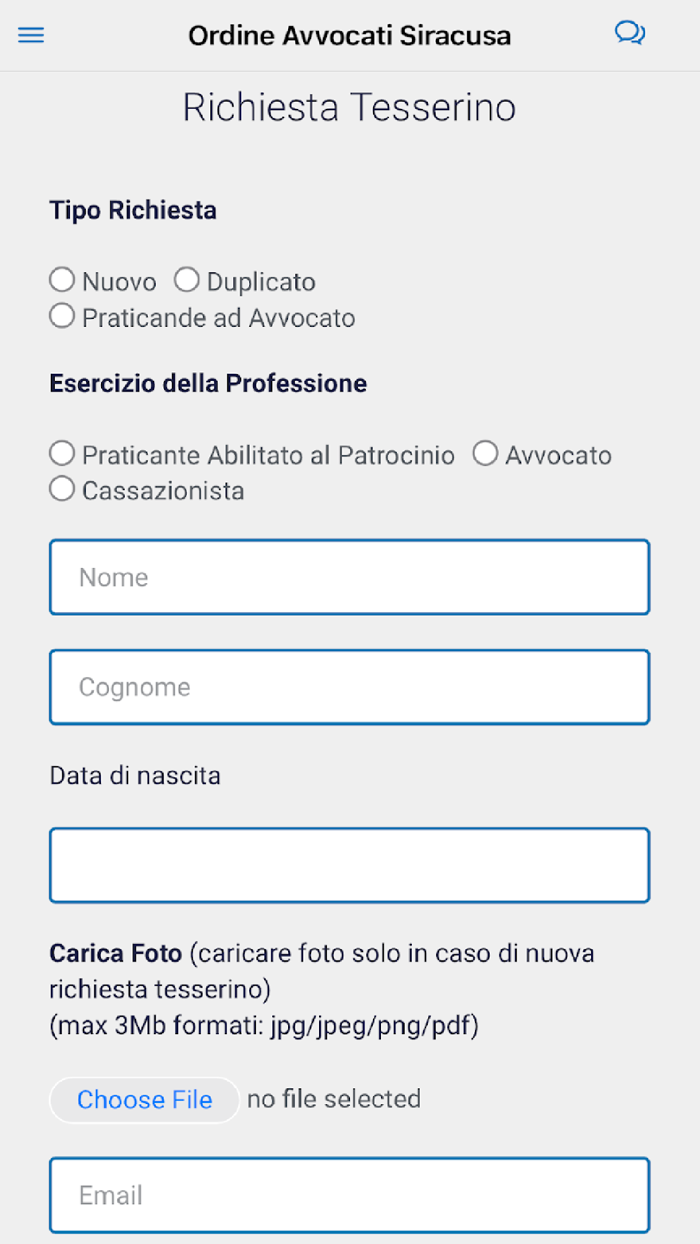700x1244 pixels.
Task: Choose the Cassazionista profession option
Action: 61,489
